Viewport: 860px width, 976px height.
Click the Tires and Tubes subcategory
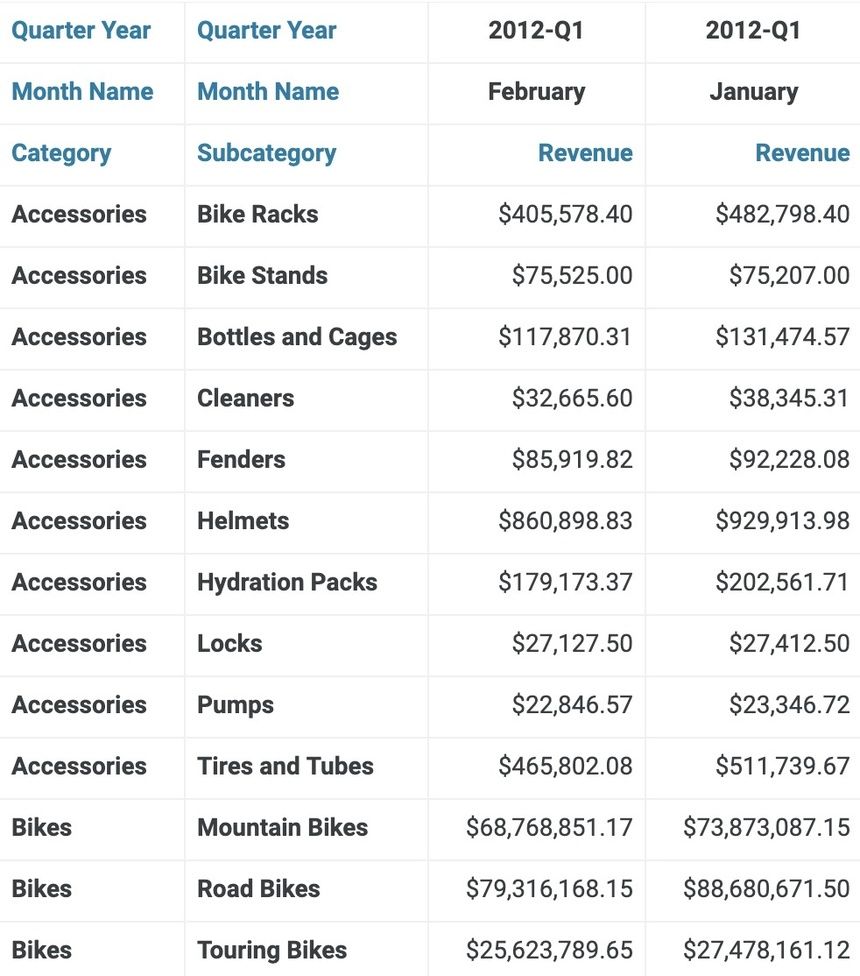click(x=285, y=766)
